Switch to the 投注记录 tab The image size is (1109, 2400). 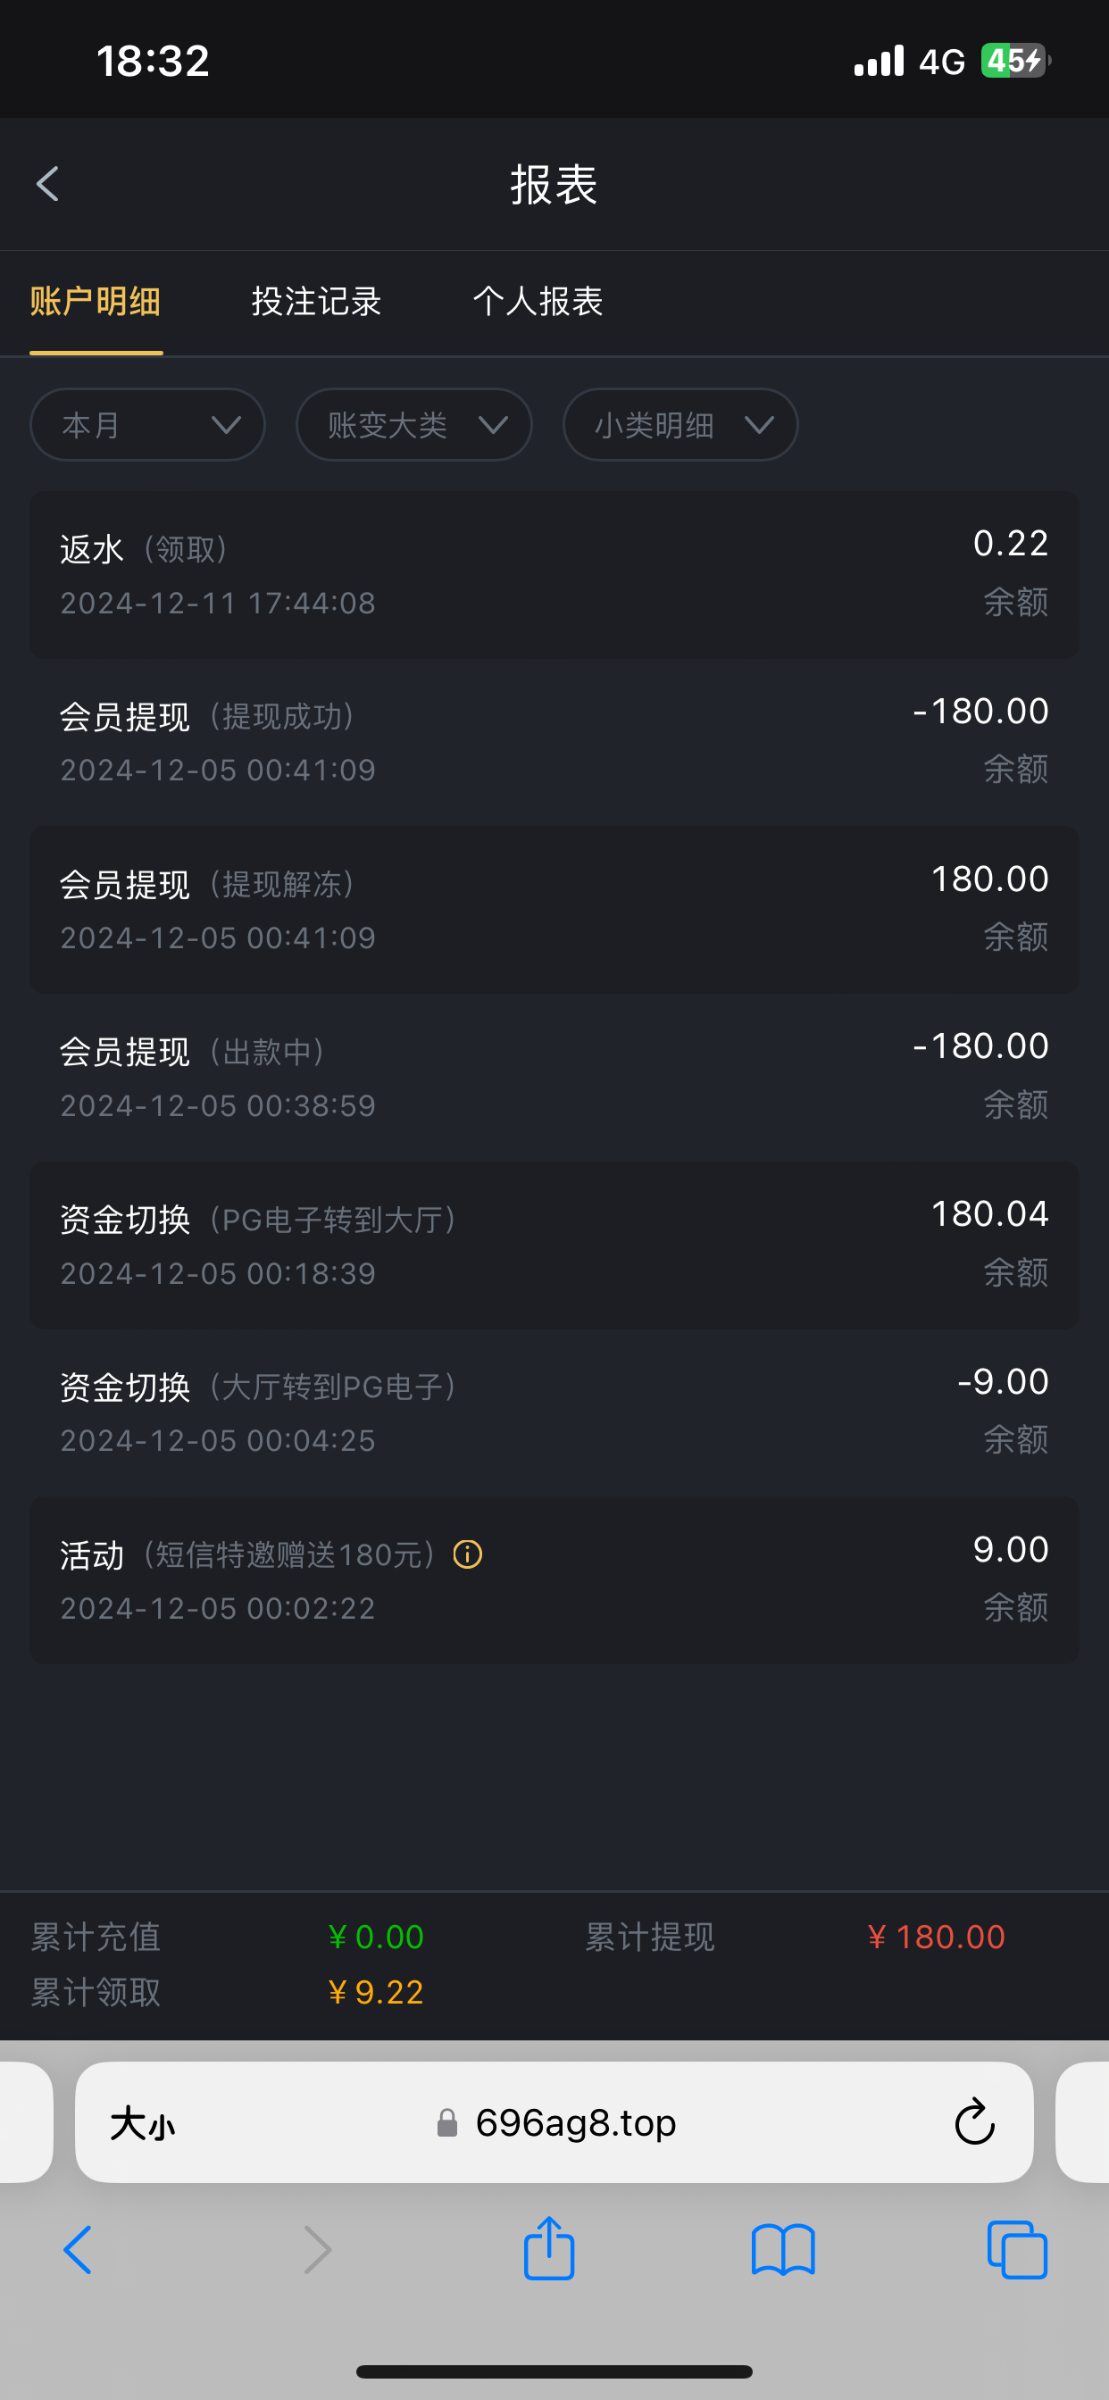click(316, 301)
